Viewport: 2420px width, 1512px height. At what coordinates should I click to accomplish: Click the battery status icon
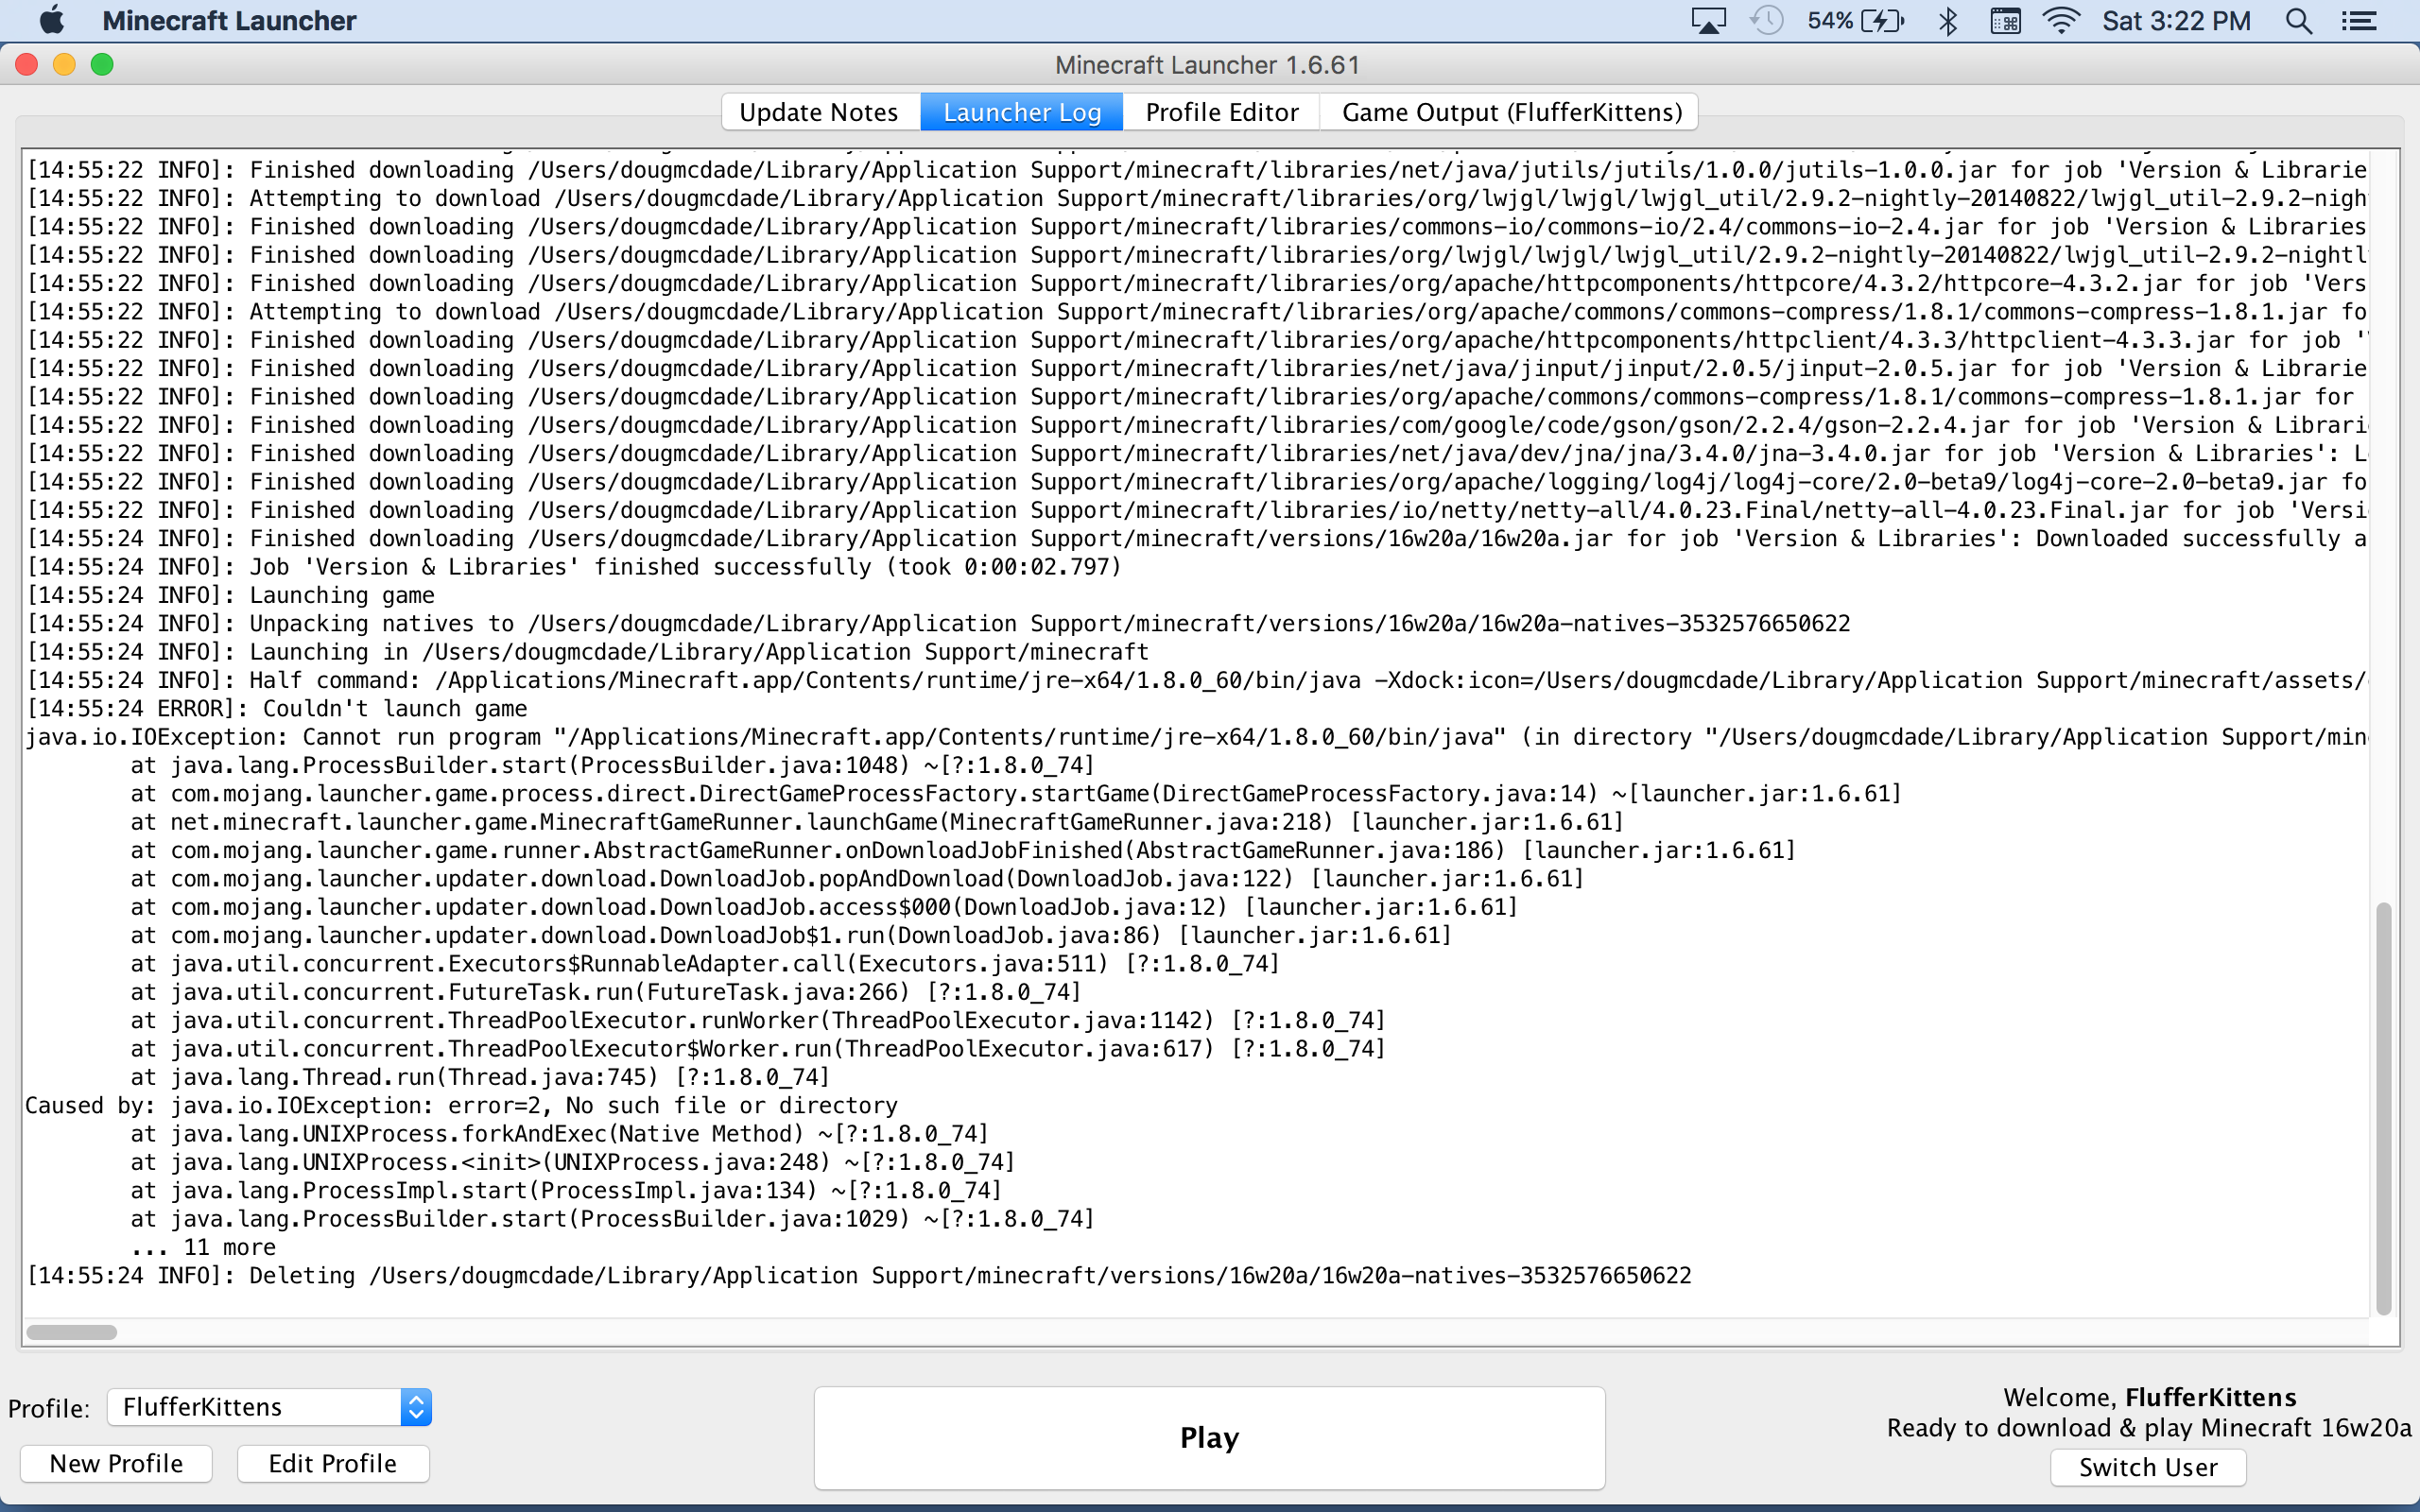tap(1881, 20)
